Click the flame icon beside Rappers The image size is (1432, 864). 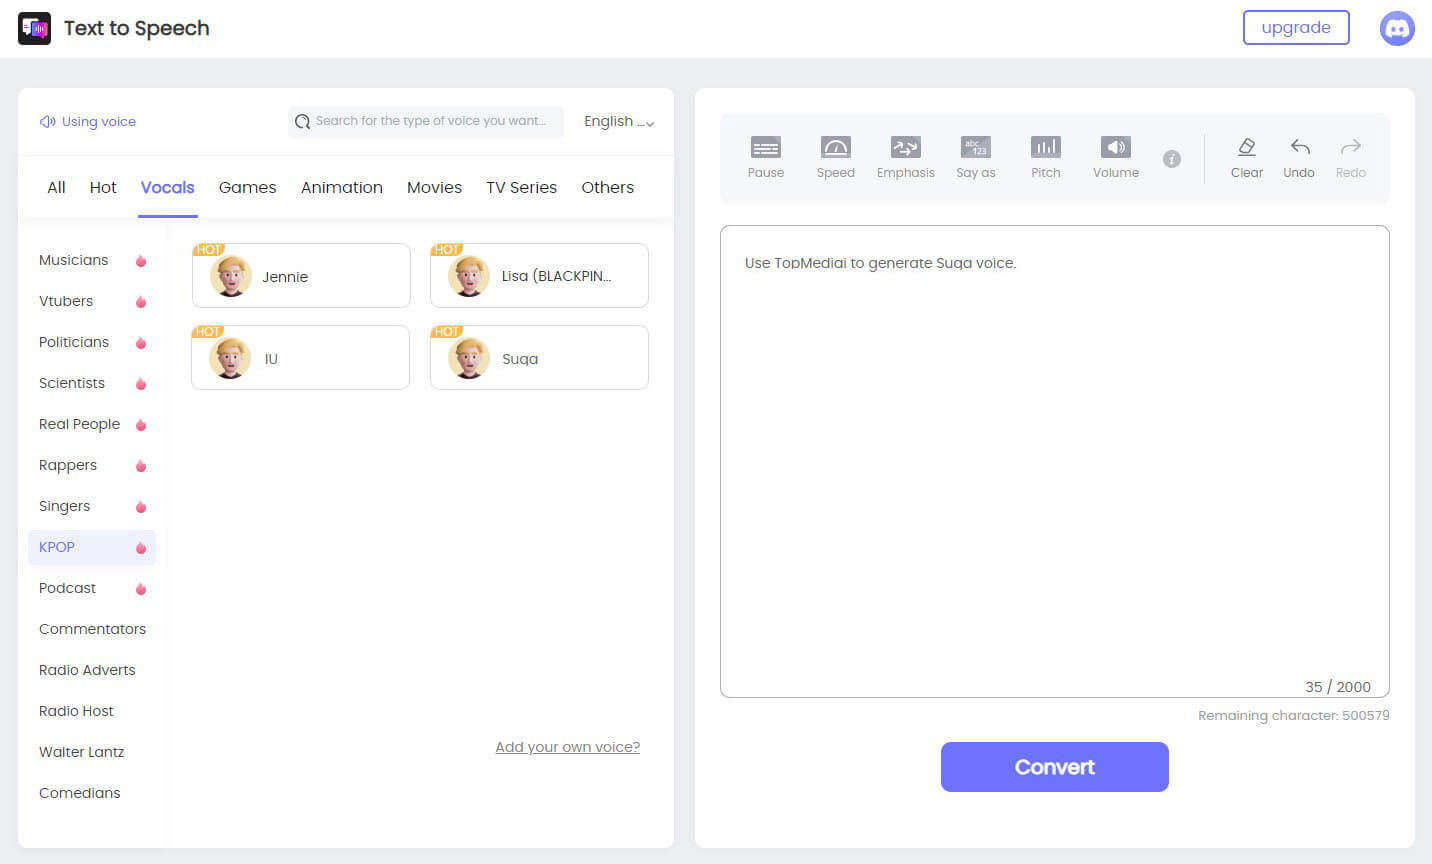pos(141,466)
